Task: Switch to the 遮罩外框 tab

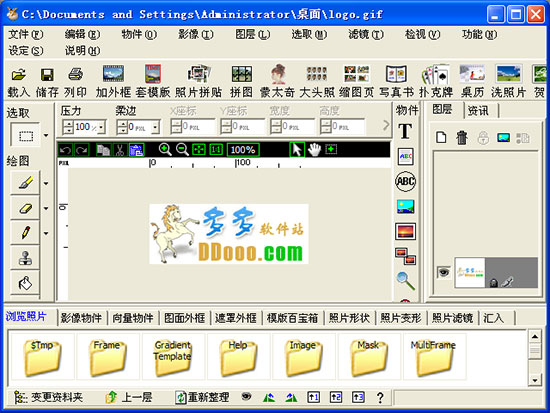Action: point(236,318)
